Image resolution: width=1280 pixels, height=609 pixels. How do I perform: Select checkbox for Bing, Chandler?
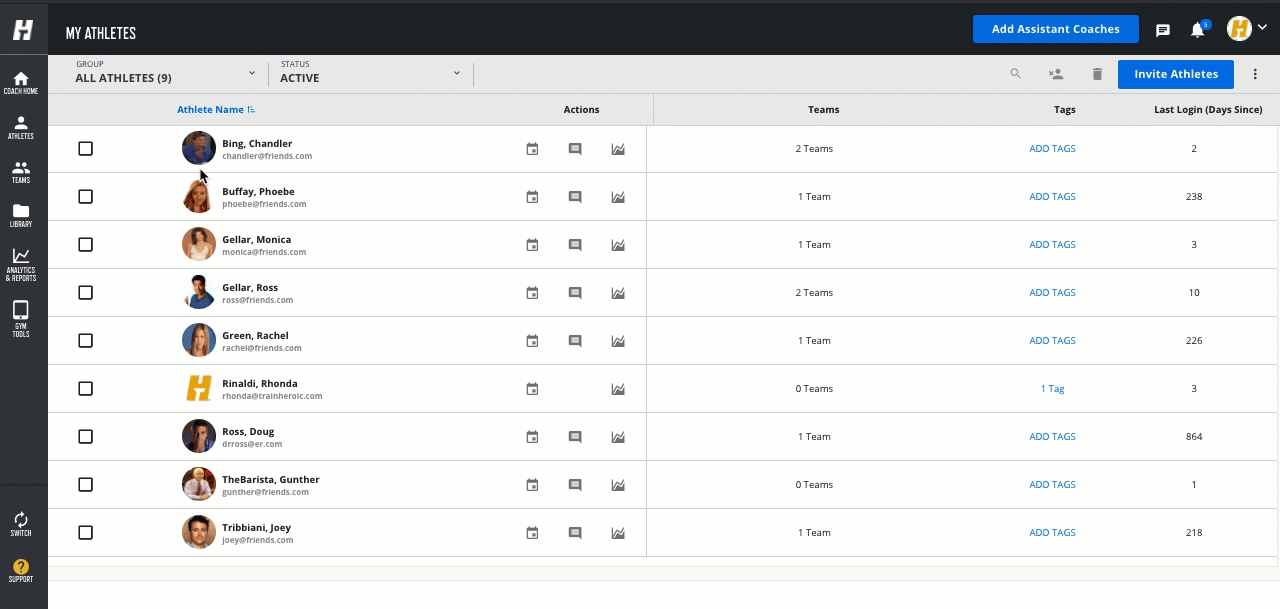[85, 149]
